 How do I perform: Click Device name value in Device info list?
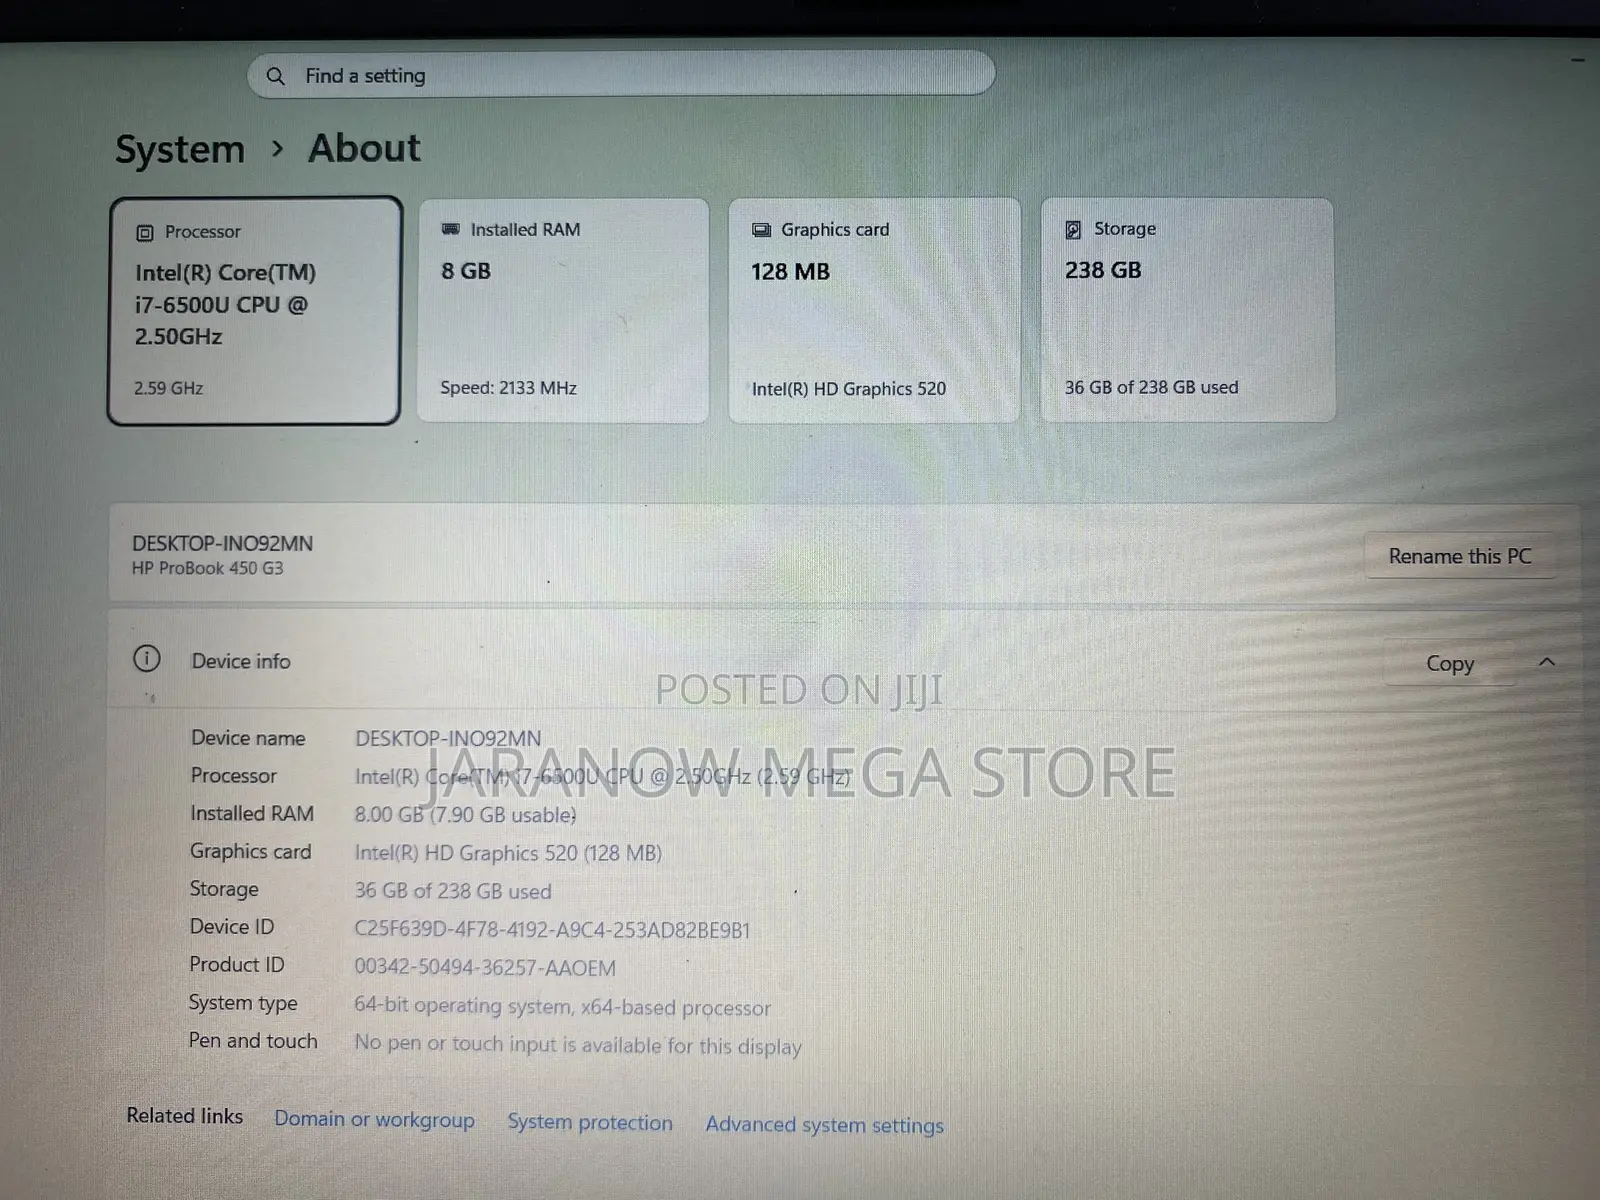(x=448, y=738)
